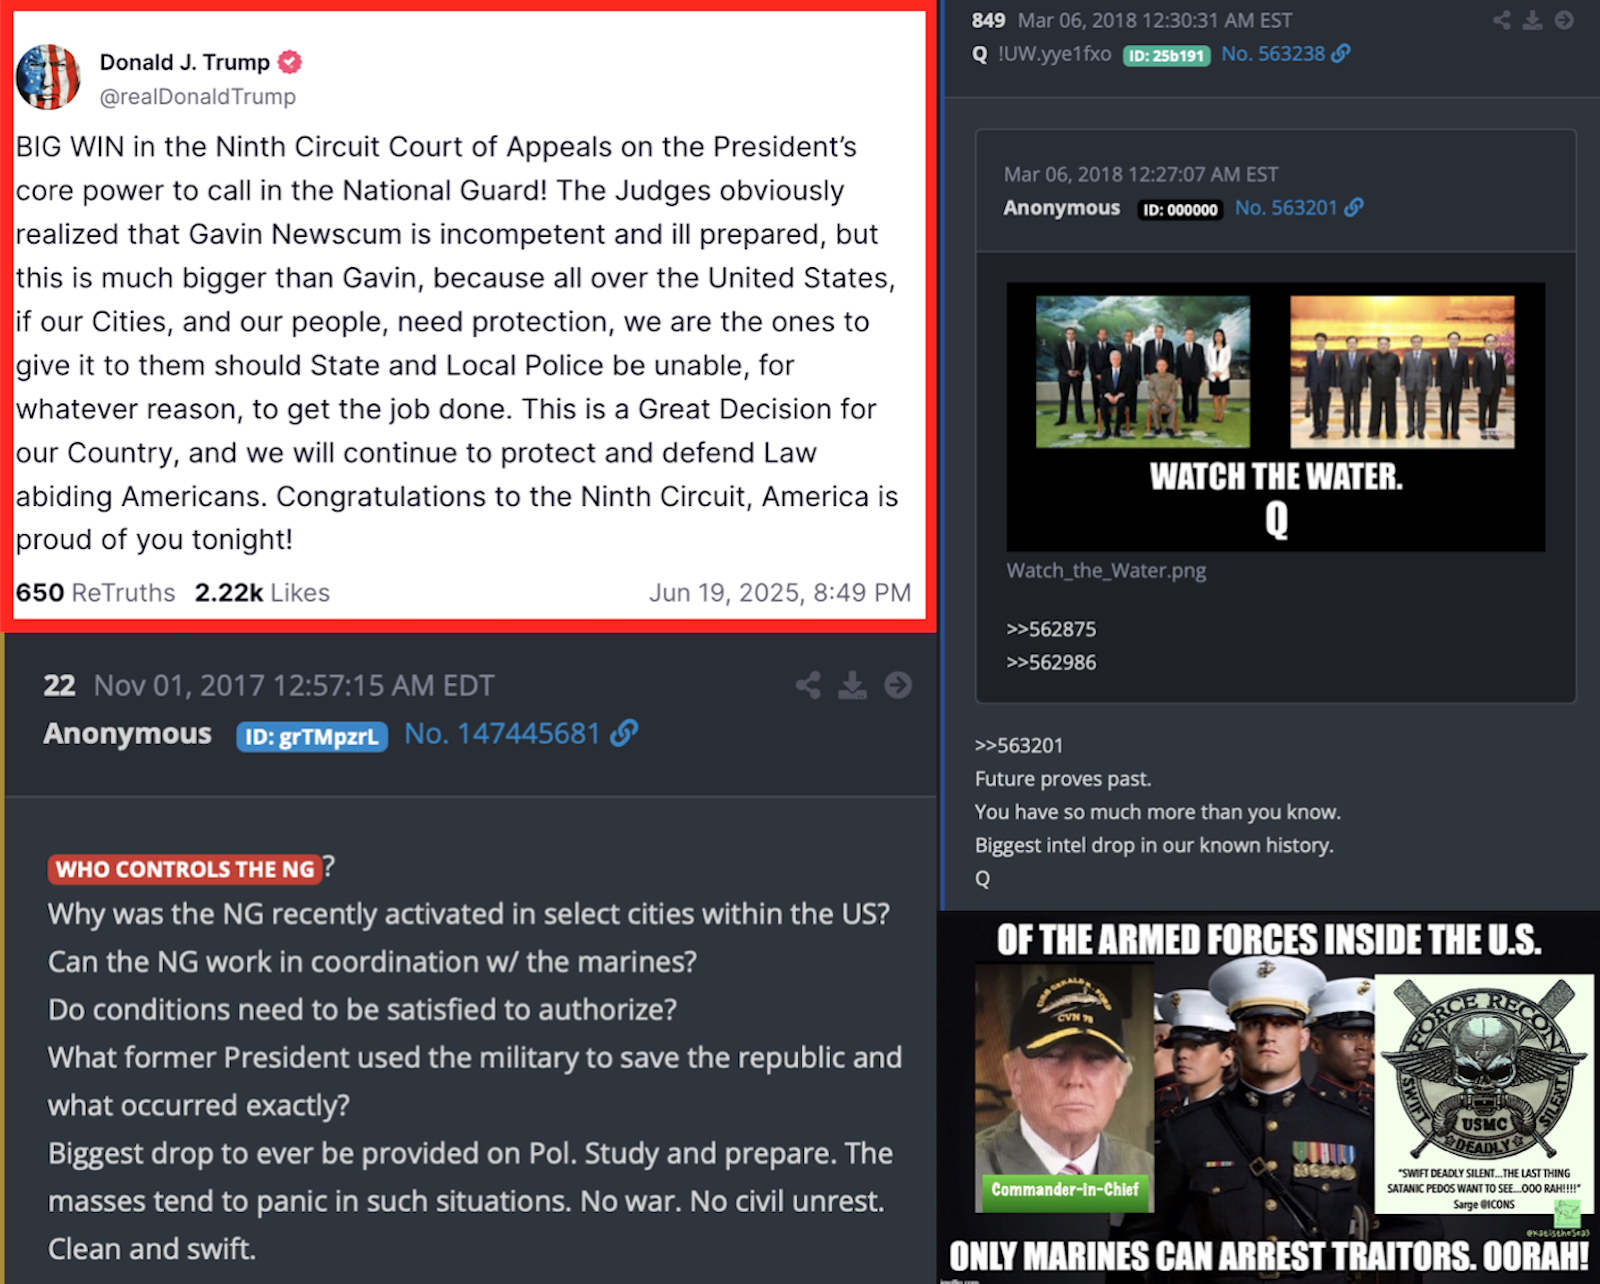Click ID grTMpzrL badge
1600x1284 pixels.
312,737
